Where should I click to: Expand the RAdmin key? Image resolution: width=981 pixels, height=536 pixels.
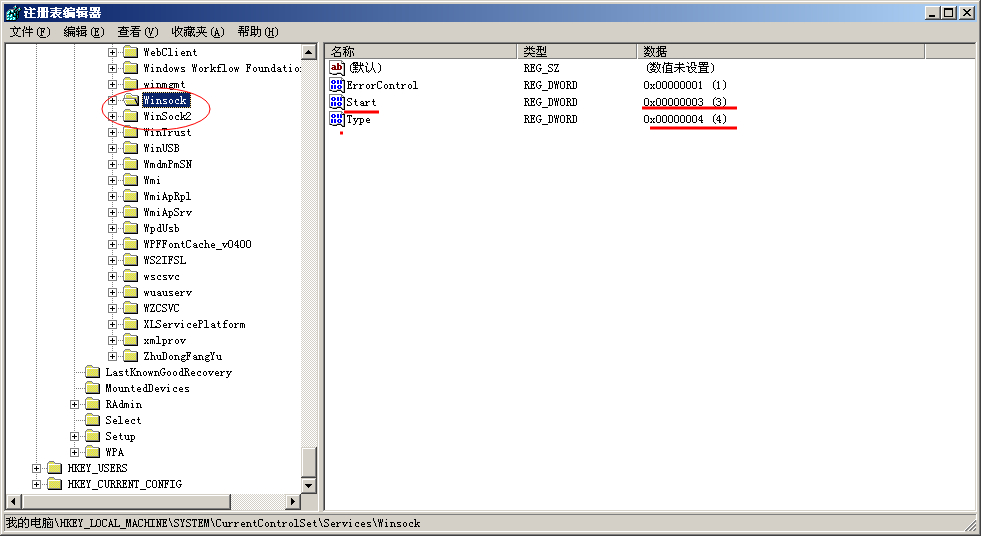pos(74,405)
